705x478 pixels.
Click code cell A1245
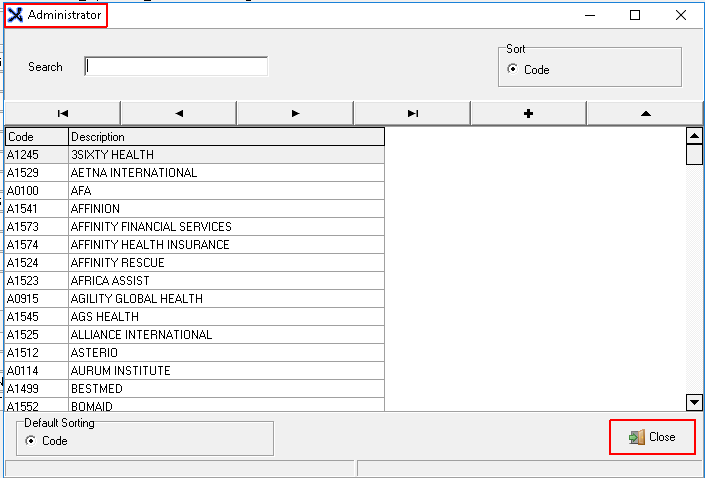tap(37, 155)
